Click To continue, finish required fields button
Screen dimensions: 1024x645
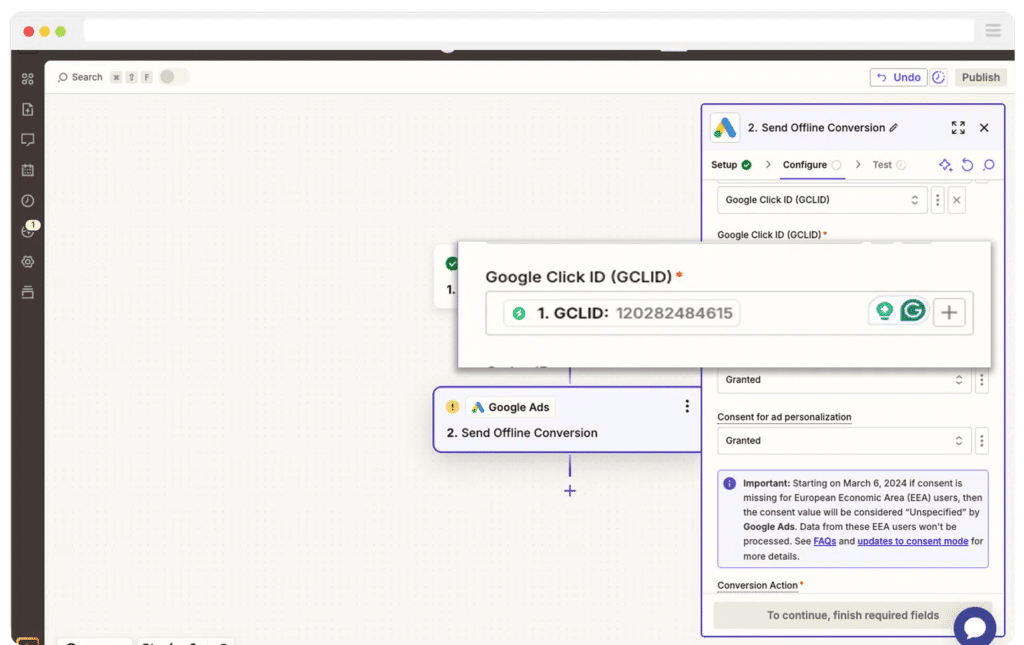pyautogui.click(x=852, y=615)
